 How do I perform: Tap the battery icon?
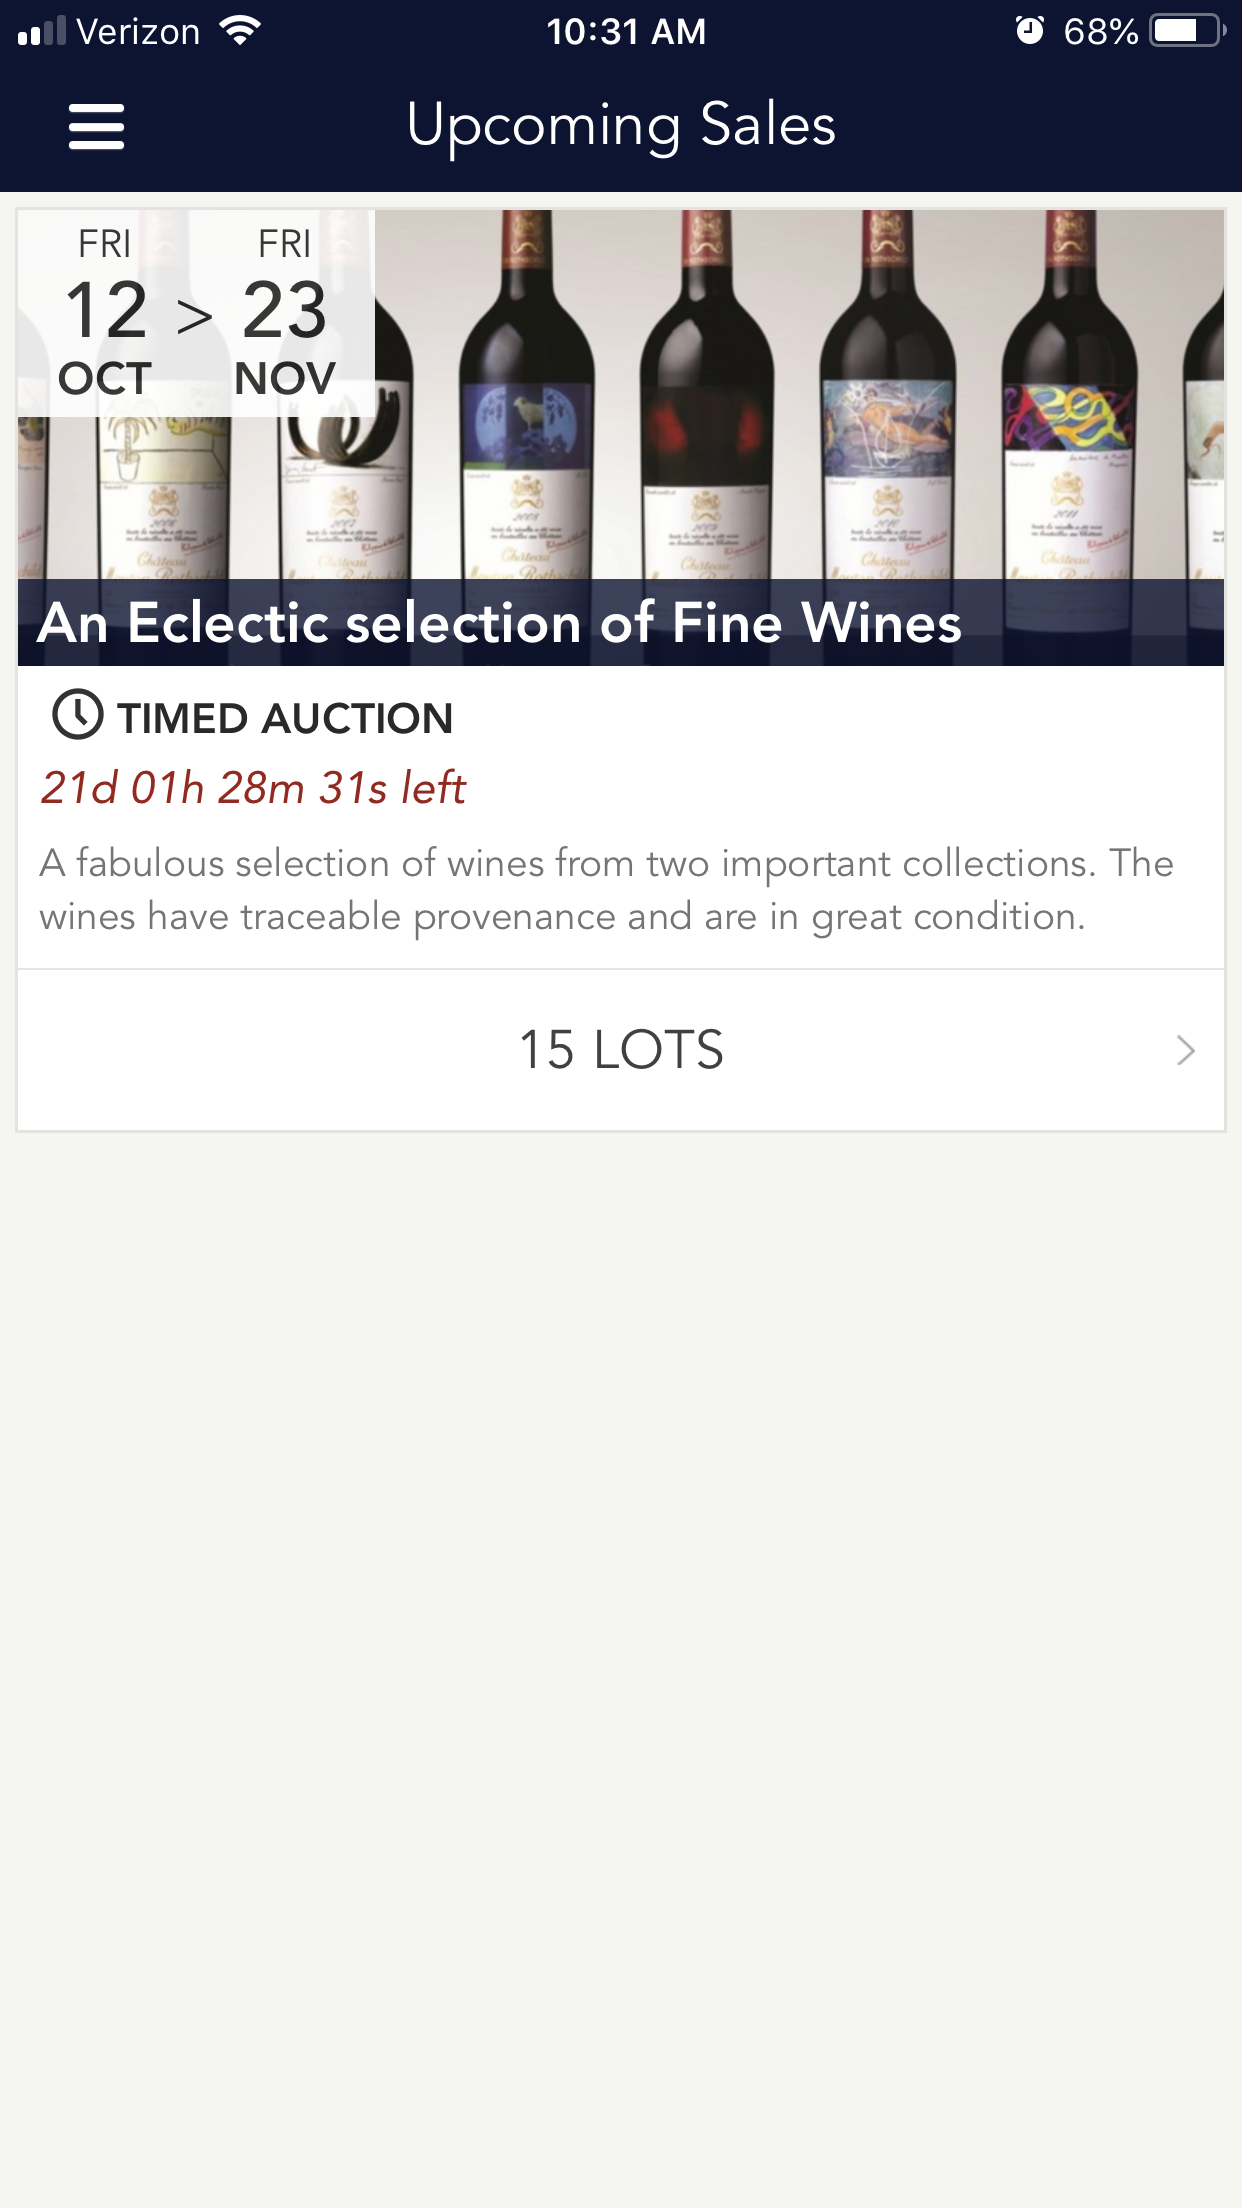[1187, 31]
